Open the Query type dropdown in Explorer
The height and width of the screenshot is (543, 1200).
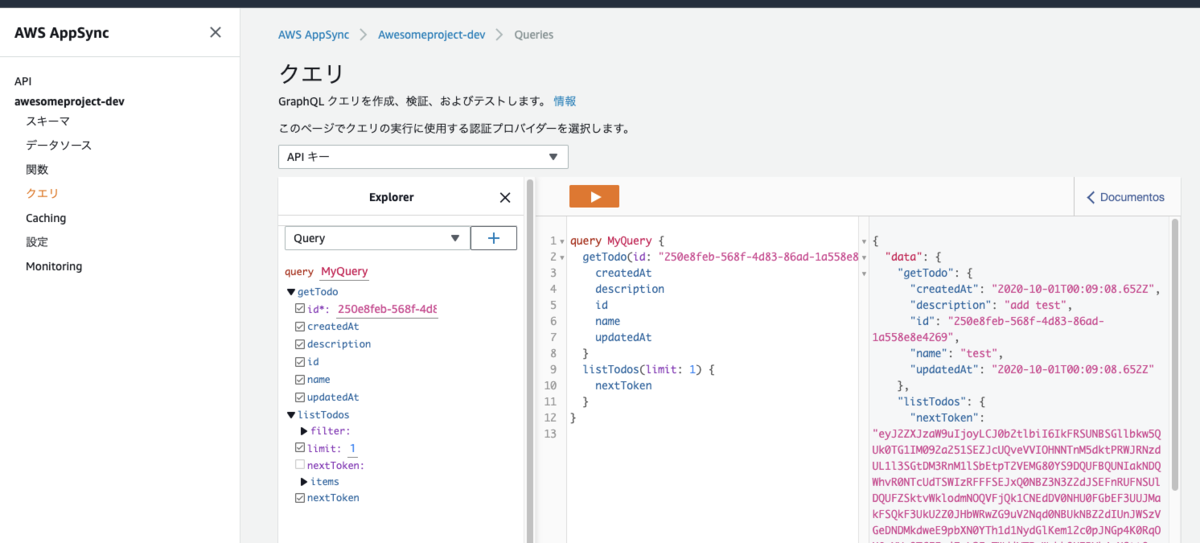pyautogui.click(x=376, y=238)
